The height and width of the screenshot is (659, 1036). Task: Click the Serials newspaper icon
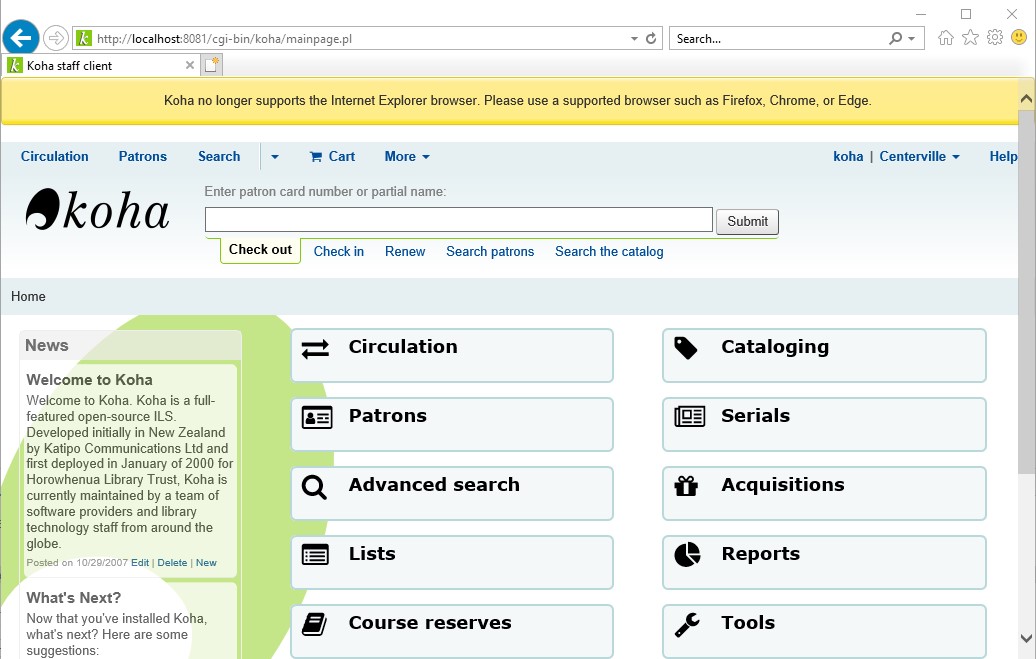pyautogui.click(x=689, y=417)
